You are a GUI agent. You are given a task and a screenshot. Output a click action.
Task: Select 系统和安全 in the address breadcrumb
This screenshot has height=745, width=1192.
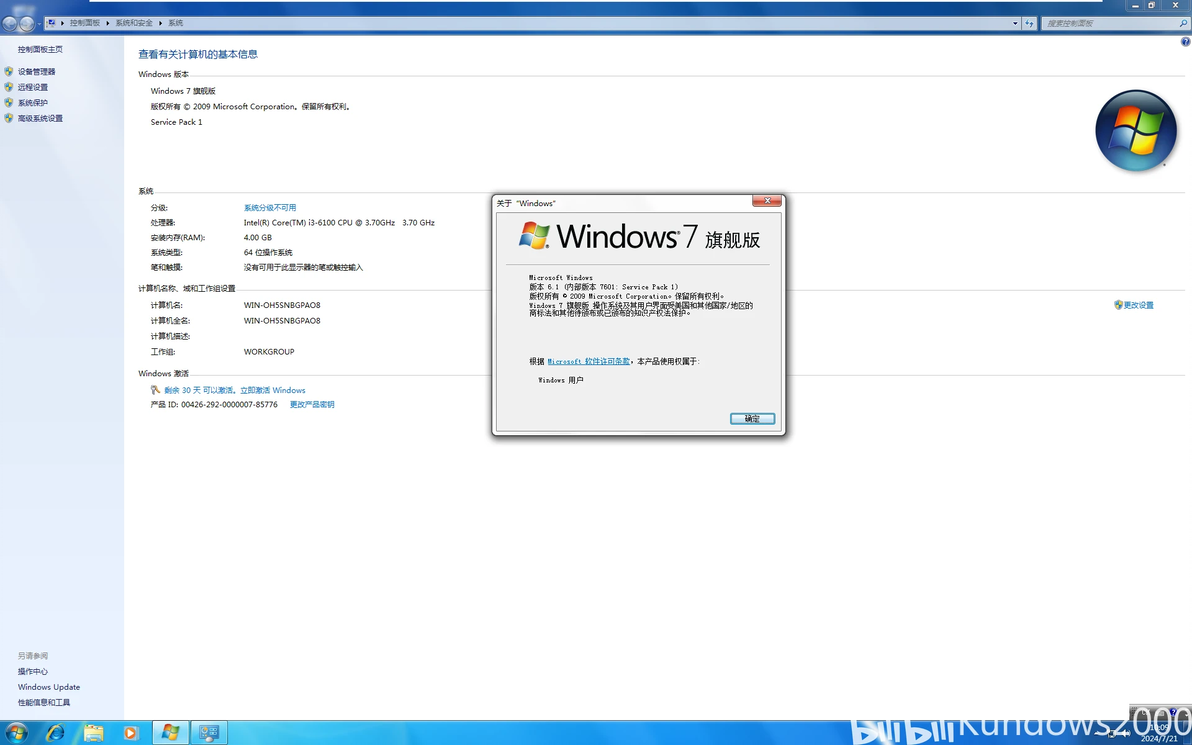pos(134,23)
